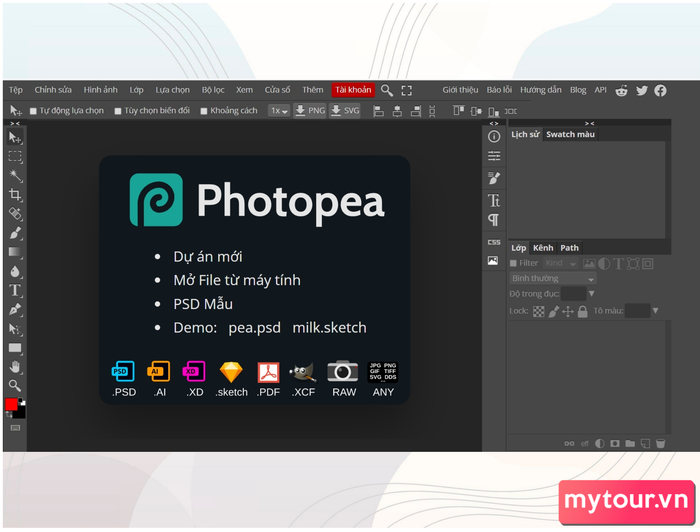Toggle lock all padlock icon

(582, 311)
